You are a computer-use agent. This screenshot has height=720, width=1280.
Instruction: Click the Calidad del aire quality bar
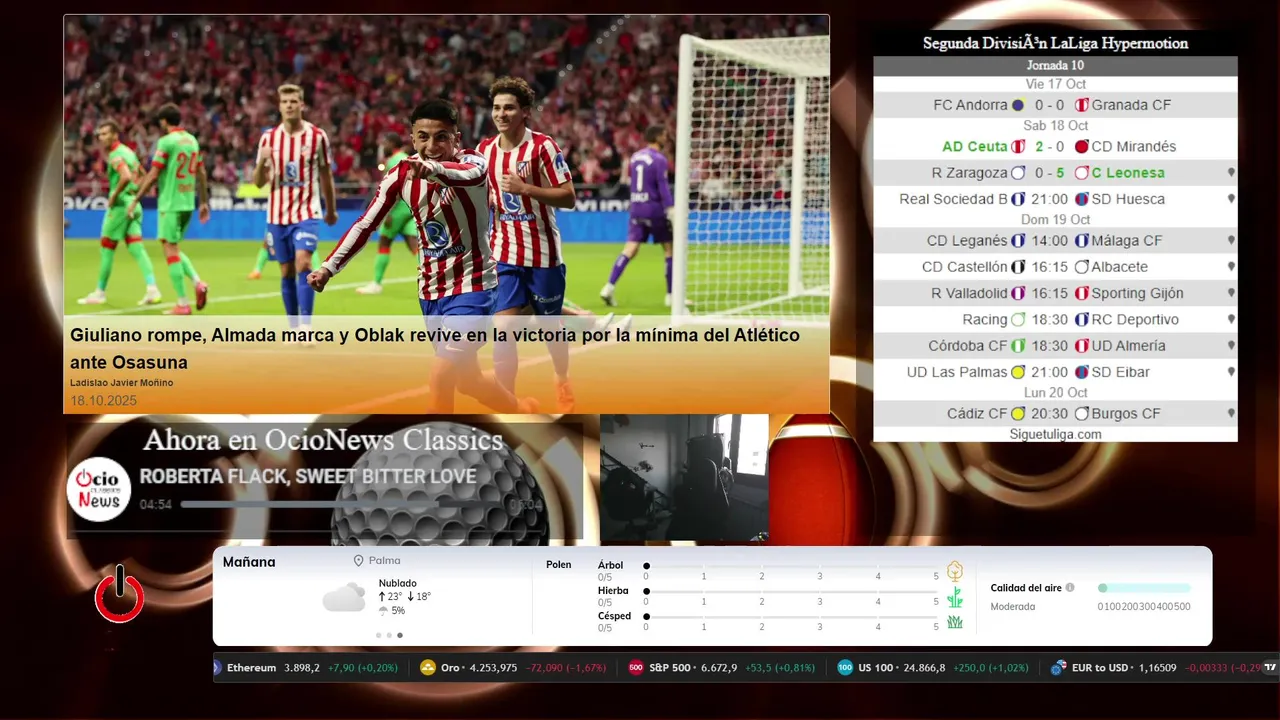[x=1144, y=588]
